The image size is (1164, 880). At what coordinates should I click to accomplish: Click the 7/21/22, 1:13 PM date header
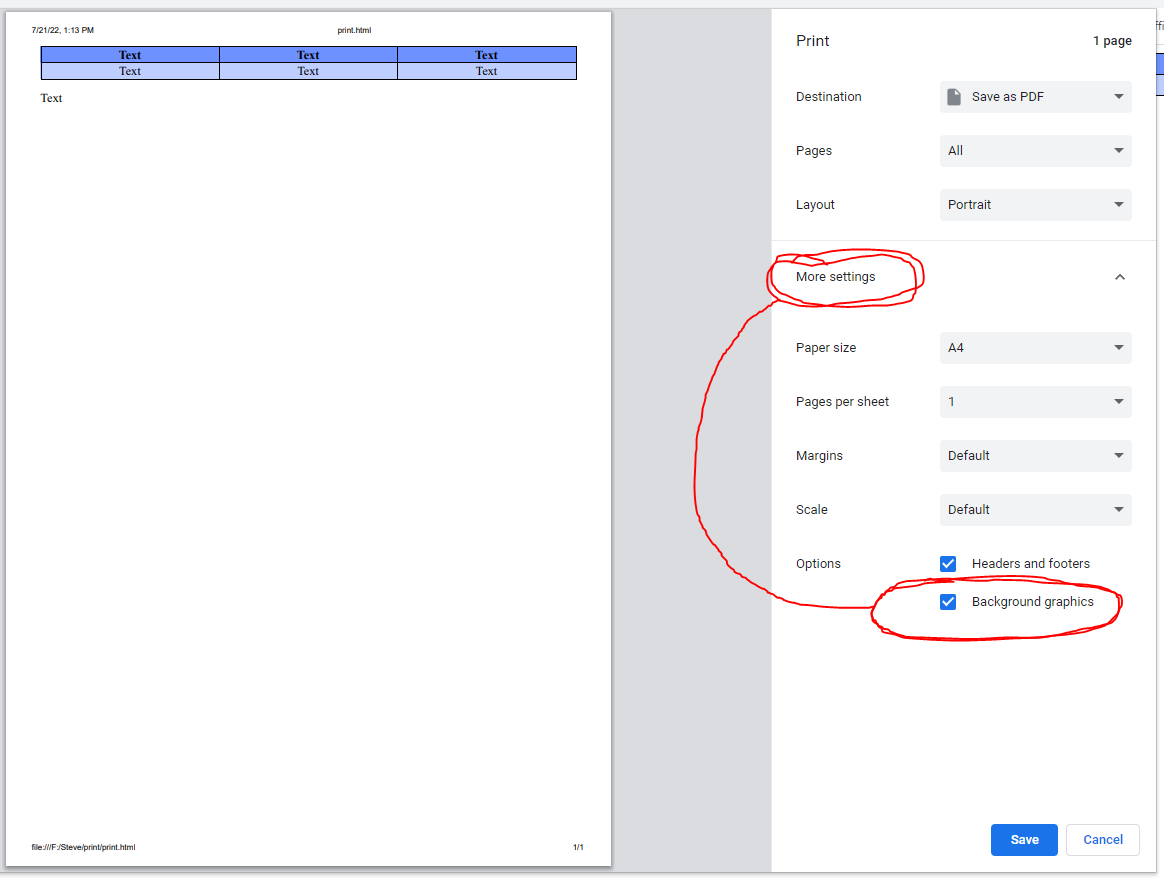(x=62, y=30)
